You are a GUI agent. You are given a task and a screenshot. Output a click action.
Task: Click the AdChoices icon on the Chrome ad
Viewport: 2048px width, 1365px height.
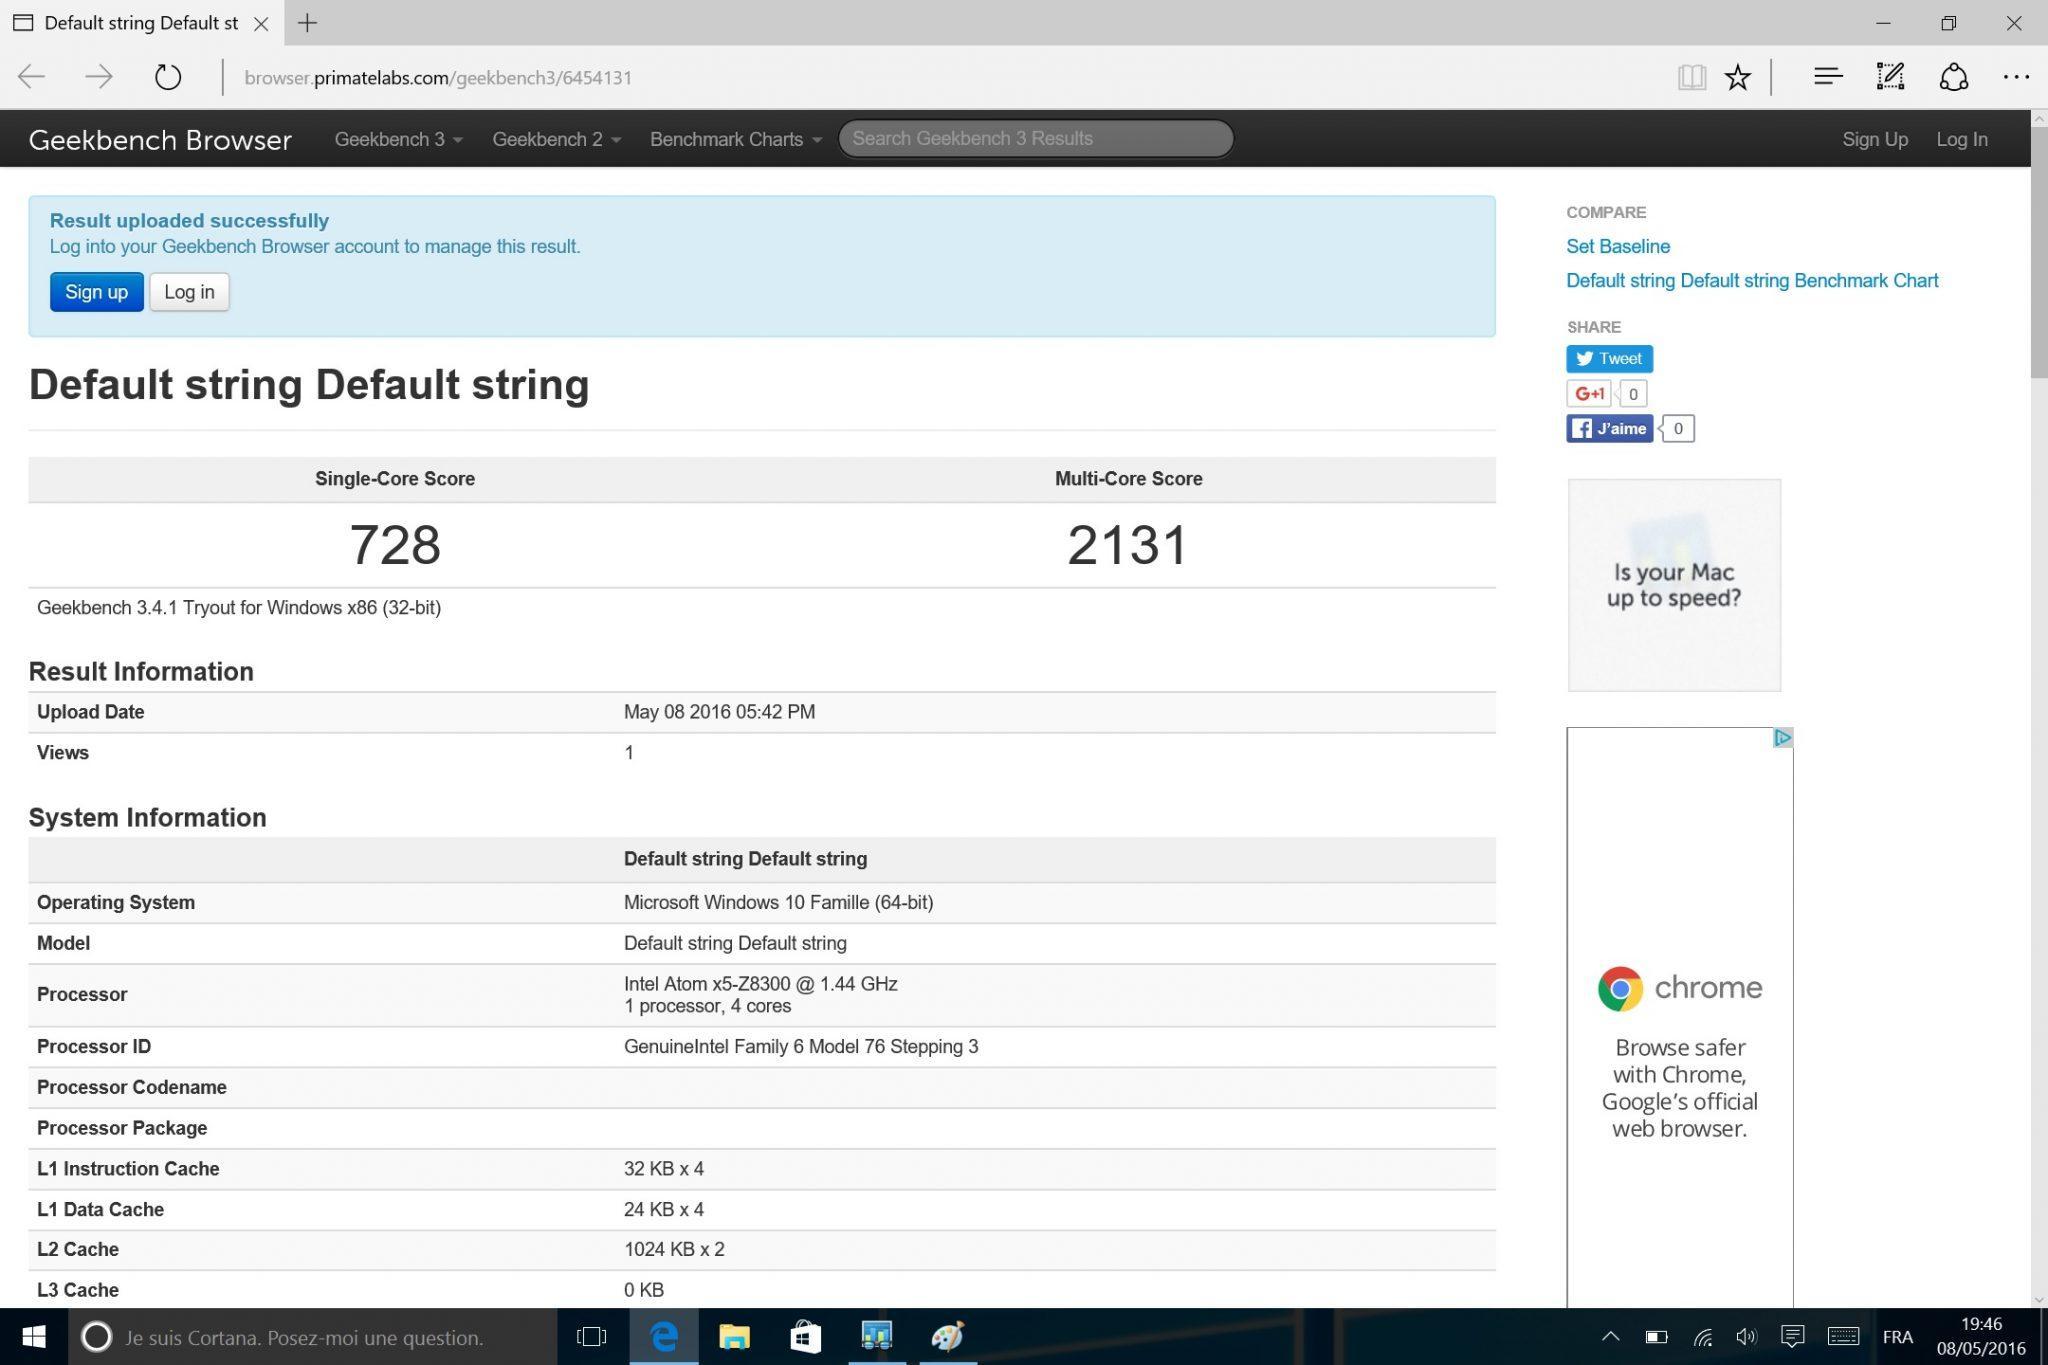click(x=1782, y=738)
